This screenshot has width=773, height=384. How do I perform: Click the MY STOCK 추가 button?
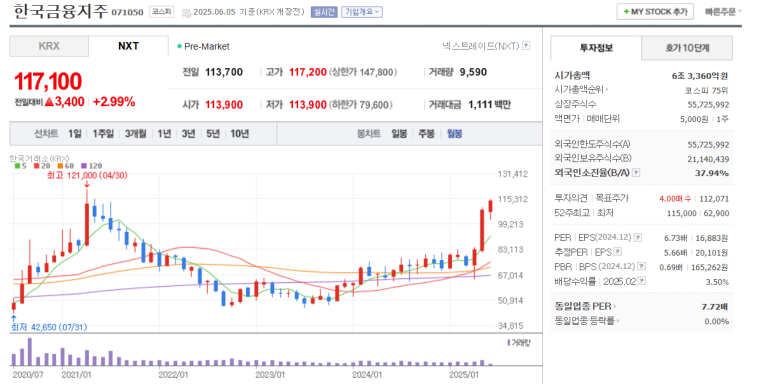(655, 12)
